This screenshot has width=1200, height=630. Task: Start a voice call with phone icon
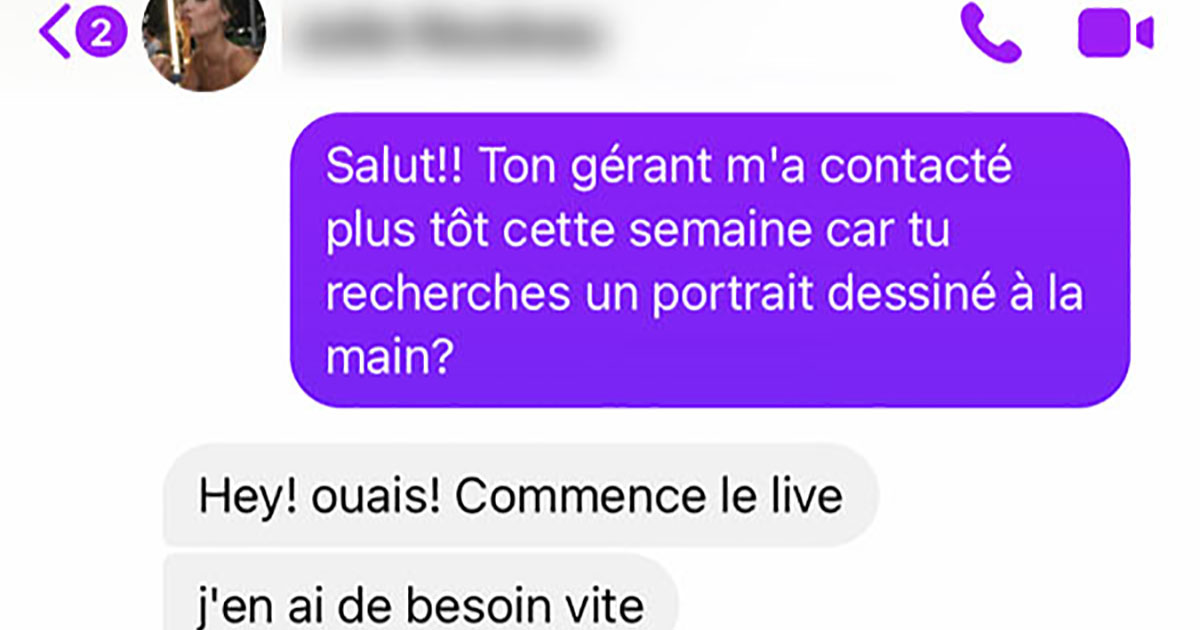coord(991,33)
